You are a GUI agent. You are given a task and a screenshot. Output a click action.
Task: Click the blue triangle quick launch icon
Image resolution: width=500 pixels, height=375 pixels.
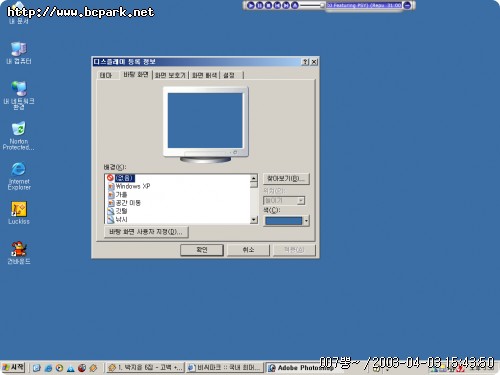coord(71,368)
